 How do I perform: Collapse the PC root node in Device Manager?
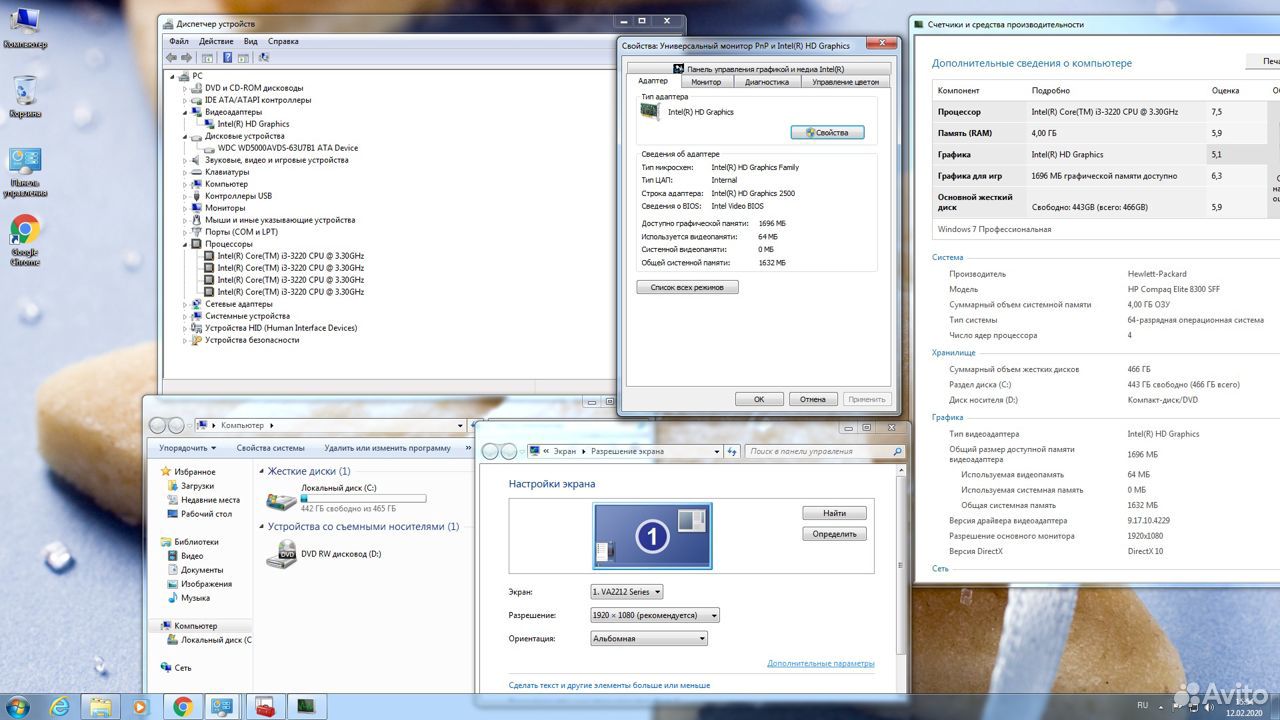pos(173,76)
